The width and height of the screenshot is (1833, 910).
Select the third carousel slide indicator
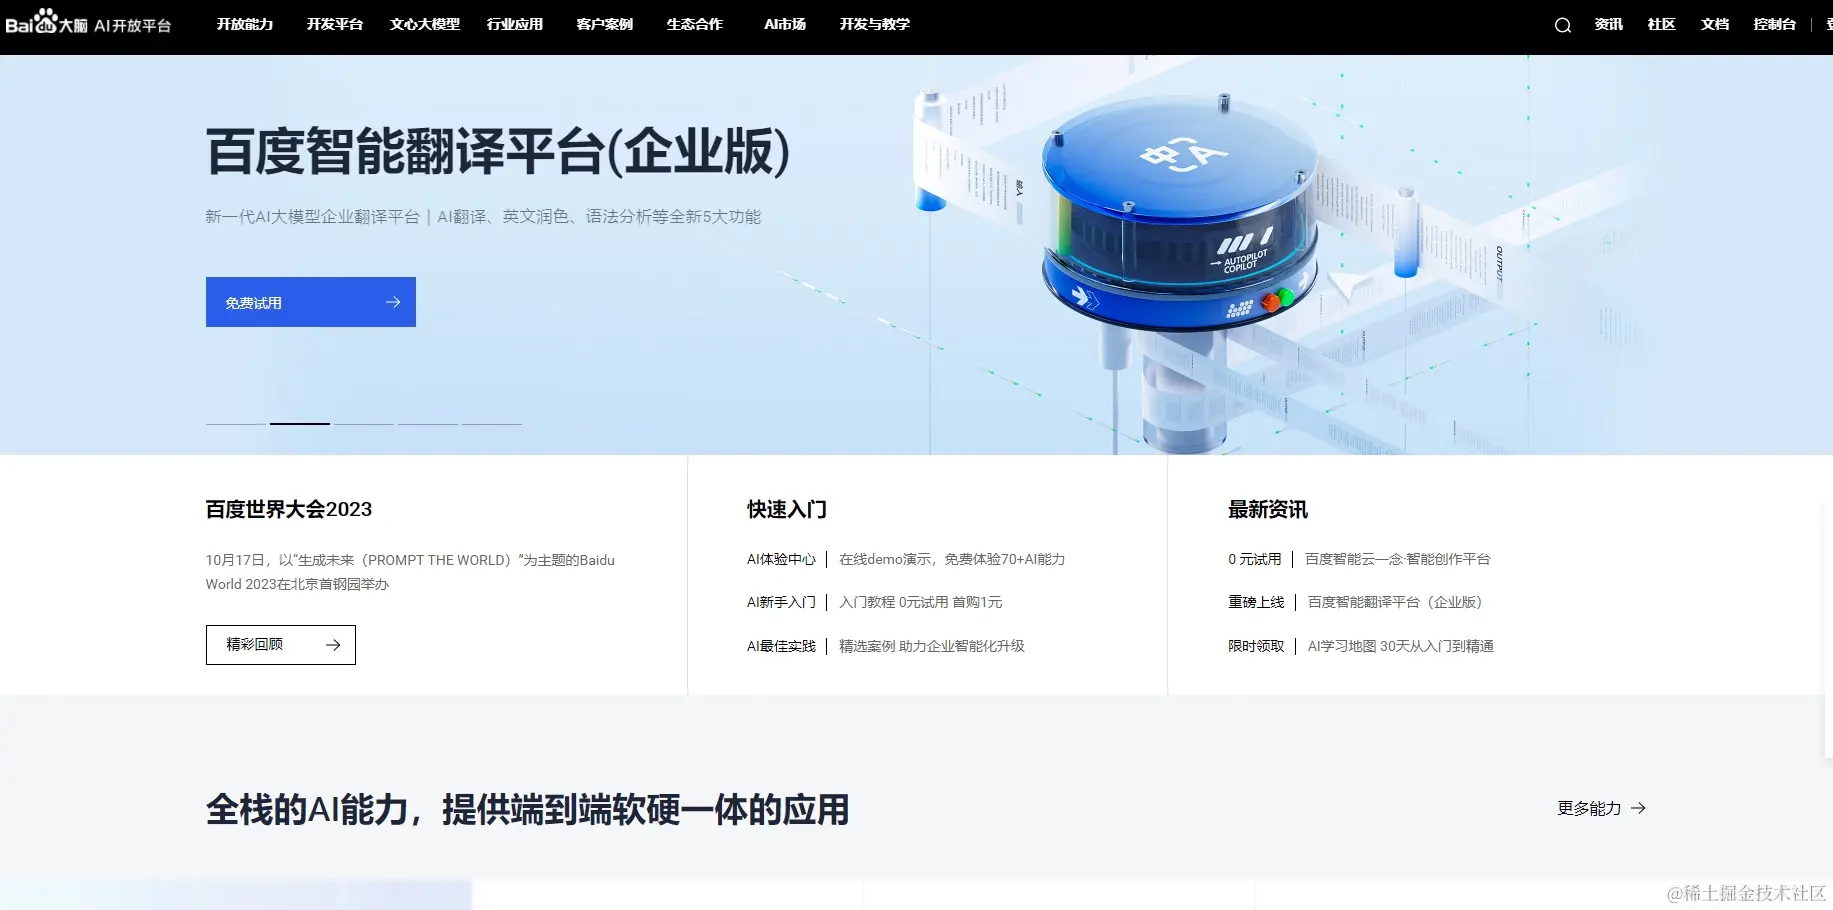[x=364, y=424]
